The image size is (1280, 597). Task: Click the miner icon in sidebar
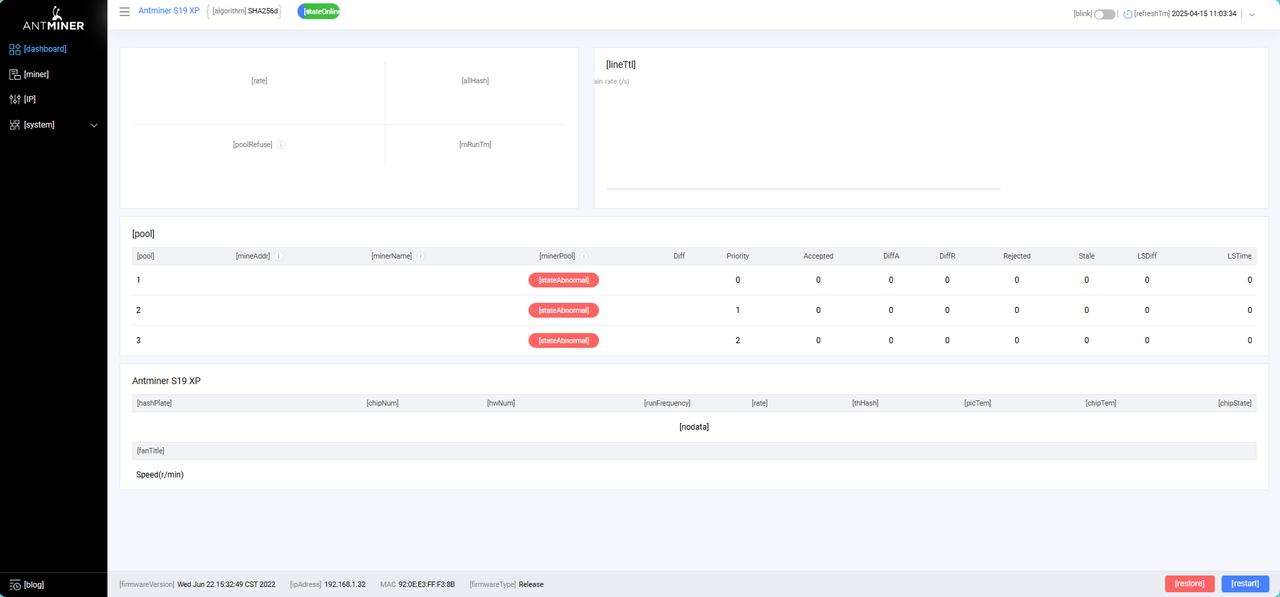point(14,74)
